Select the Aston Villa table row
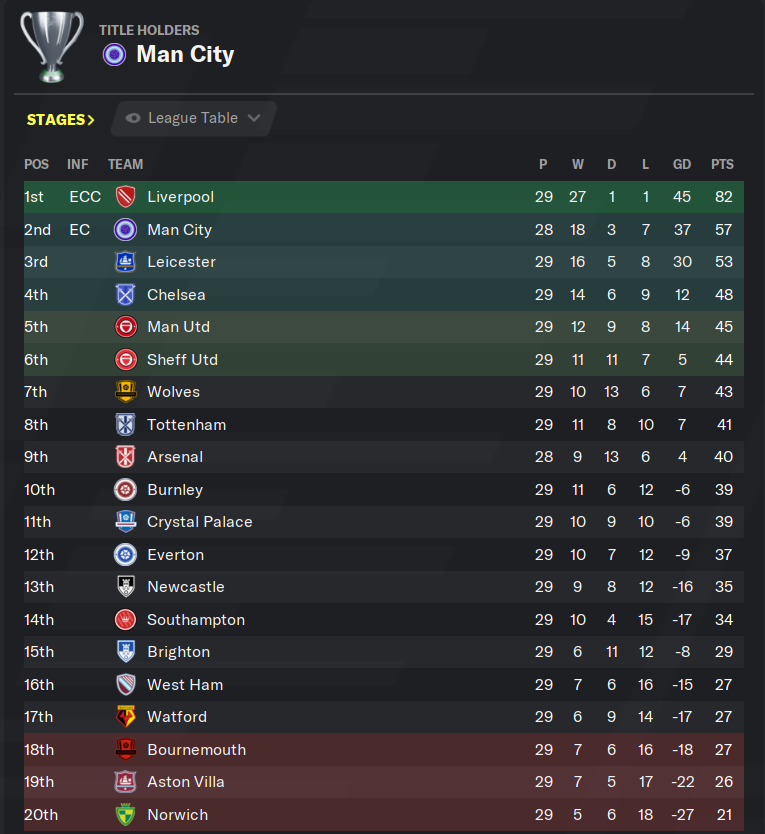This screenshot has height=834, width=765. (x=384, y=782)
